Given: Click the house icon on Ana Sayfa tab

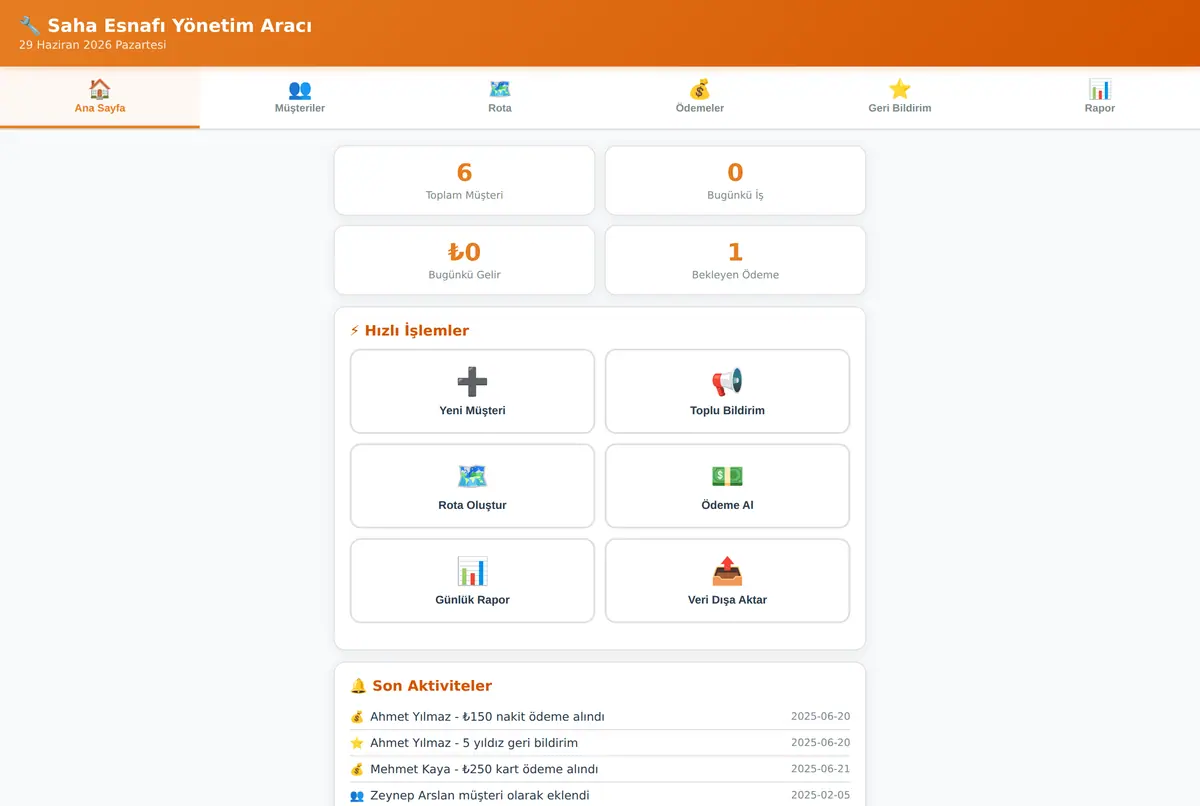Looking at the screenshot, I should [x=100, y=89].
